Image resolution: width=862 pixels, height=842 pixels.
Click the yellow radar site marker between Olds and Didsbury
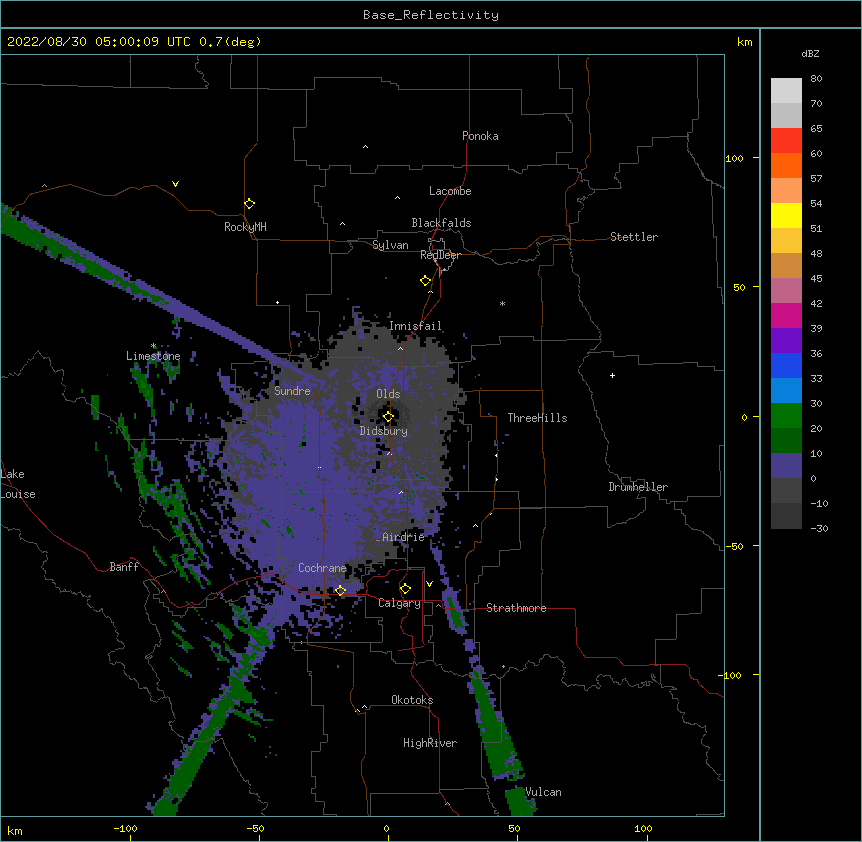(388, 416)
